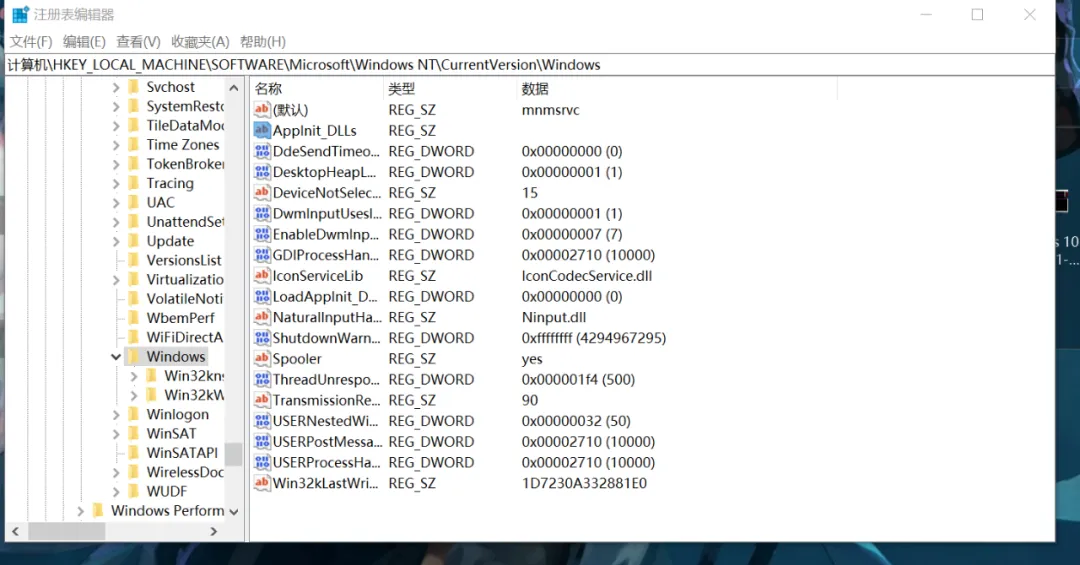
Task: Expand the first Win32kns subkey arrow
Action: click(x=134, y=376)
